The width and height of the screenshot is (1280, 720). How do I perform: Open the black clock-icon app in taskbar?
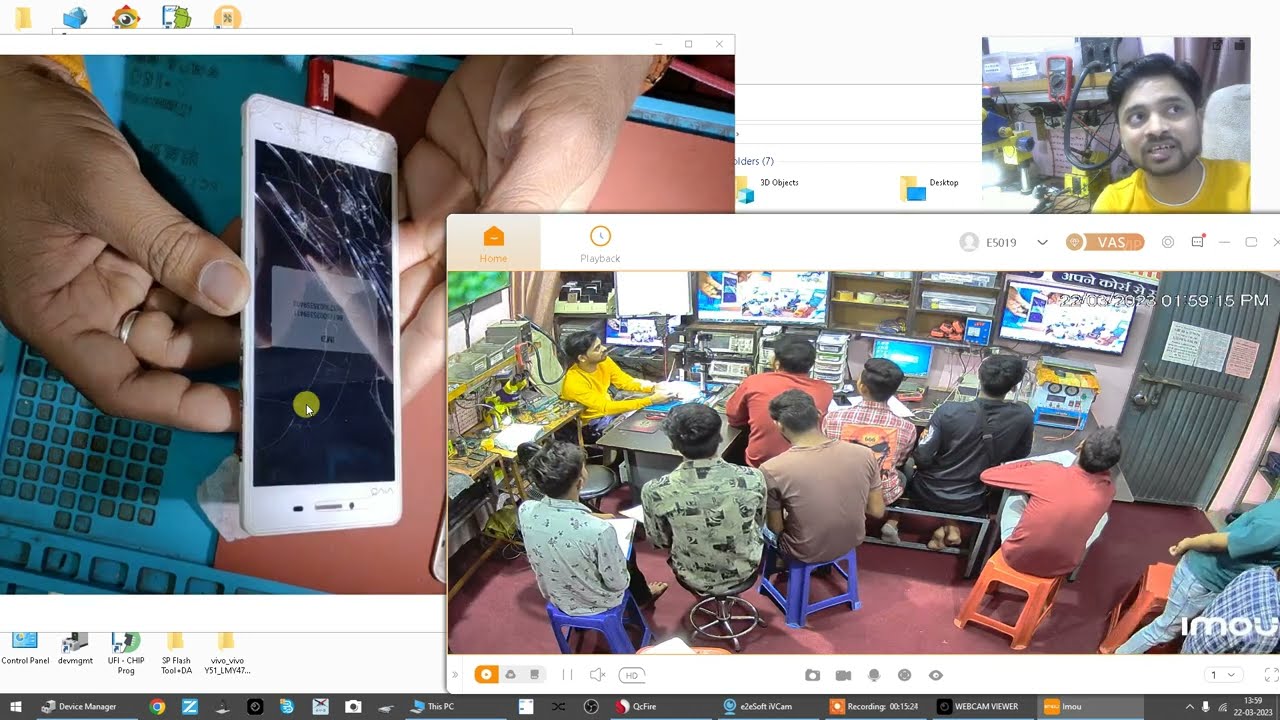(x=255, y=706)
